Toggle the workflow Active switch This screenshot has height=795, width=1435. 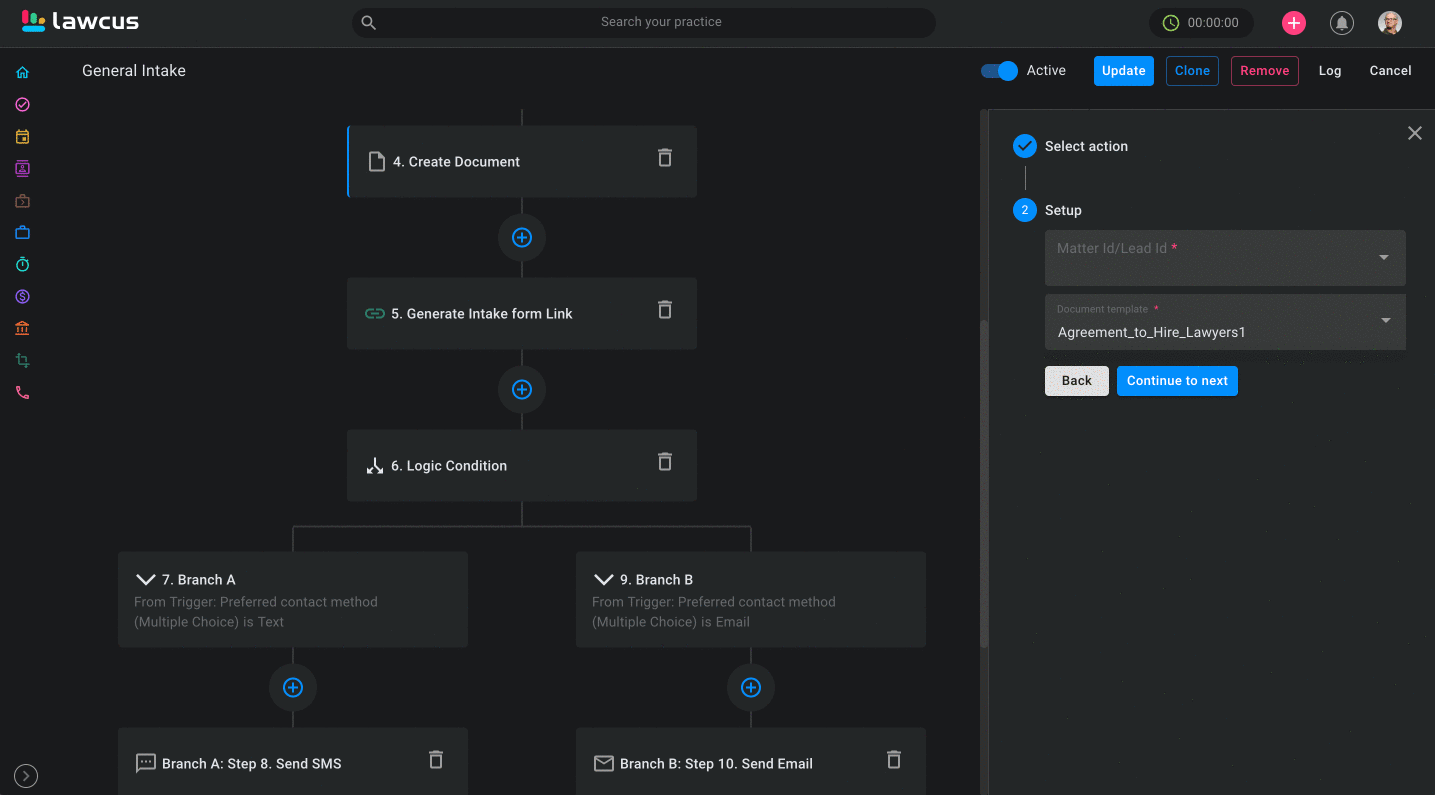[x=999, y=71]
